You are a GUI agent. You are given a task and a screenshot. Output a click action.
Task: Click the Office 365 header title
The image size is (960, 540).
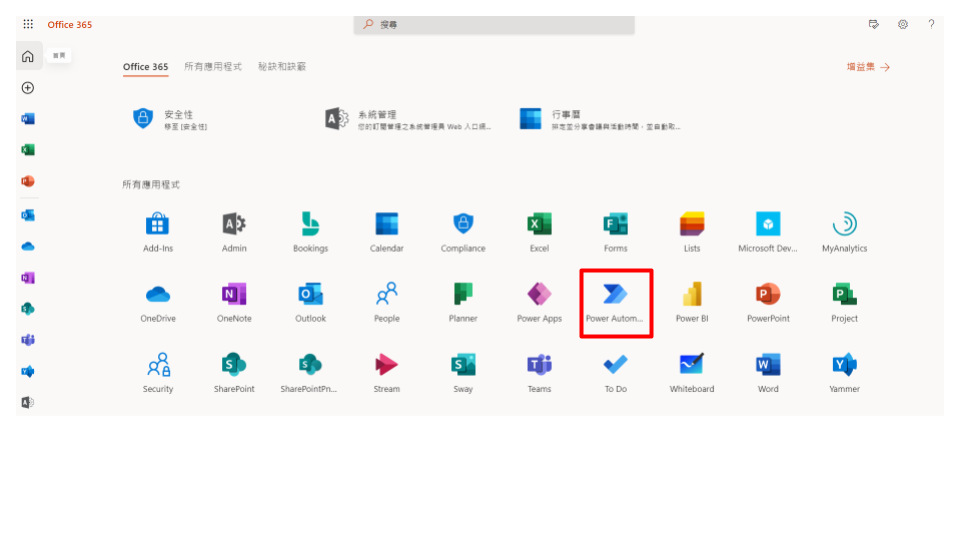[70, 24]
